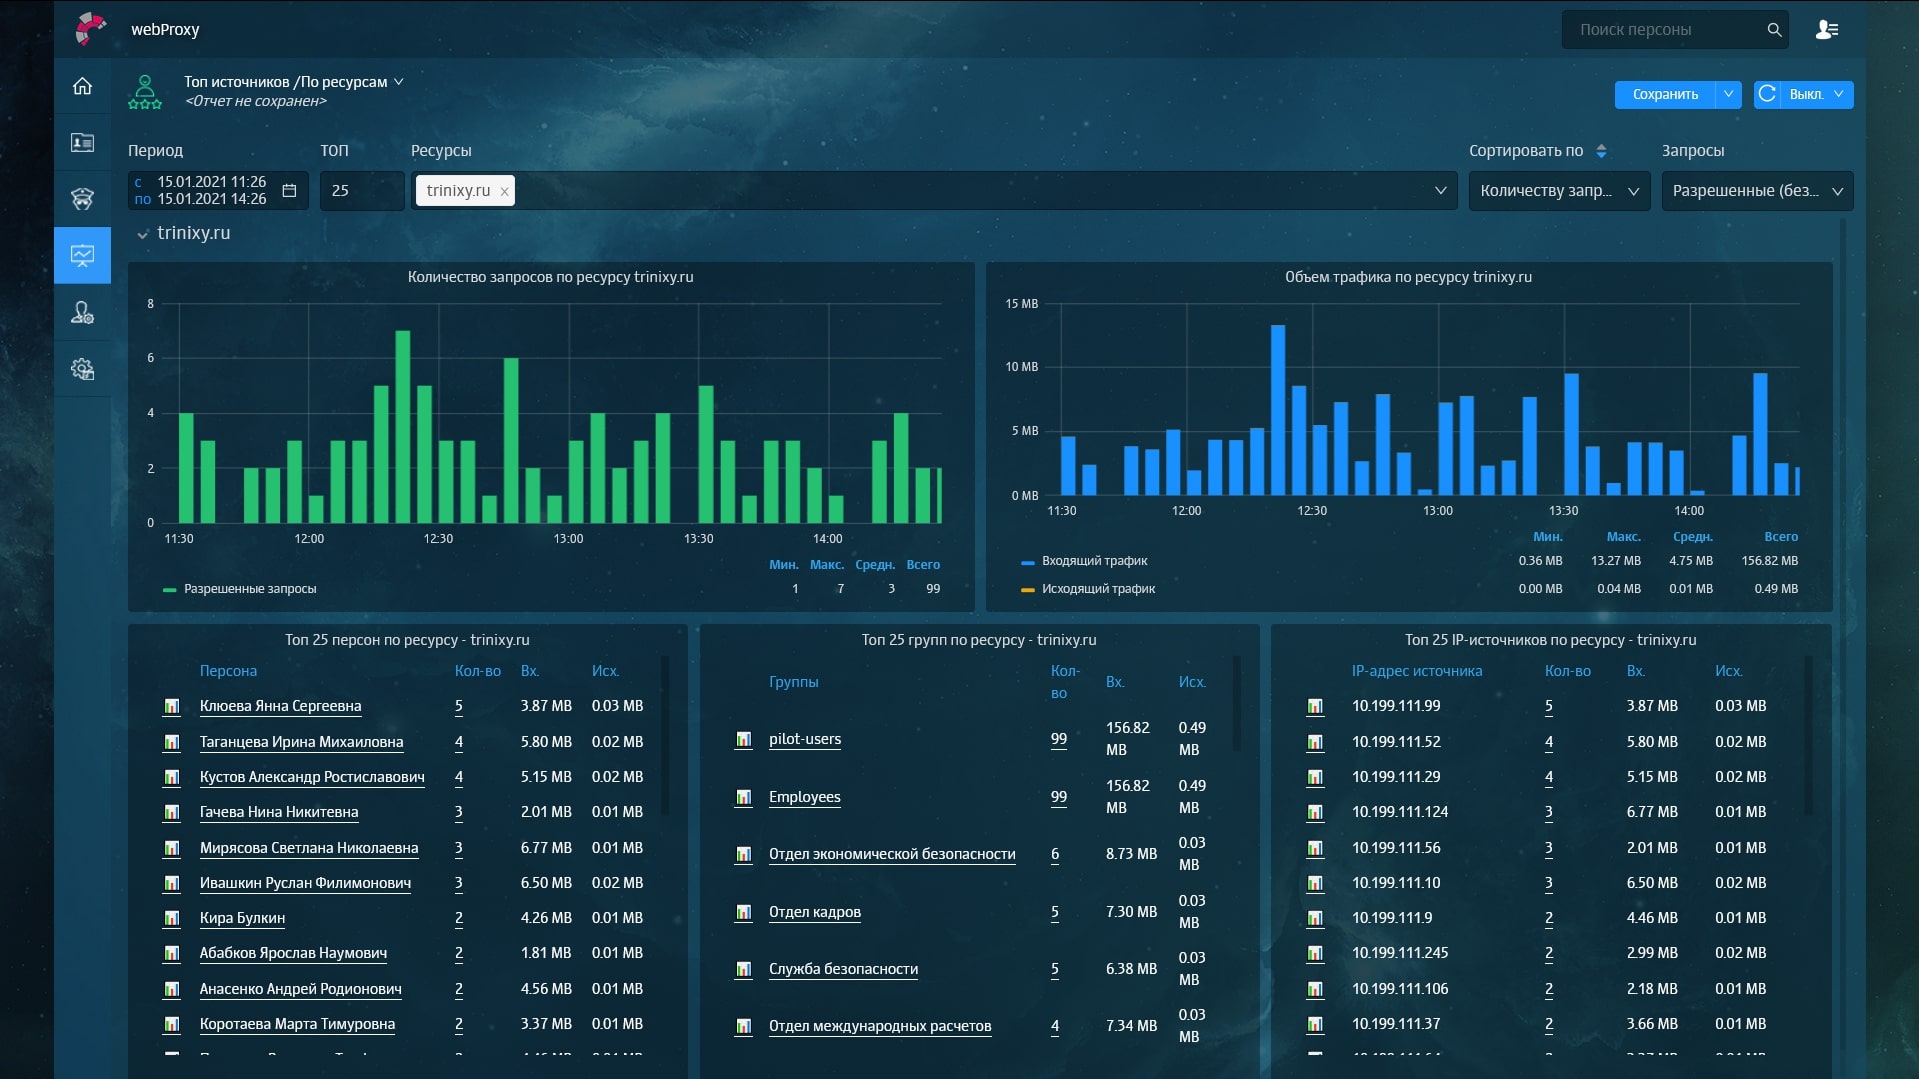Click the Сохранить button
Screen dimensions: 1919x1079
[1664, 94]
